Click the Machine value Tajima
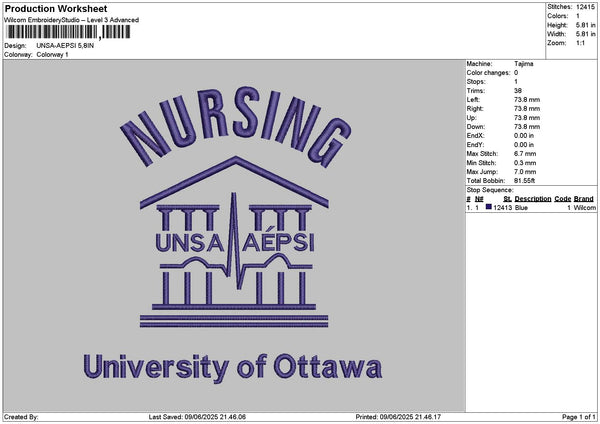 coord(523,63)
